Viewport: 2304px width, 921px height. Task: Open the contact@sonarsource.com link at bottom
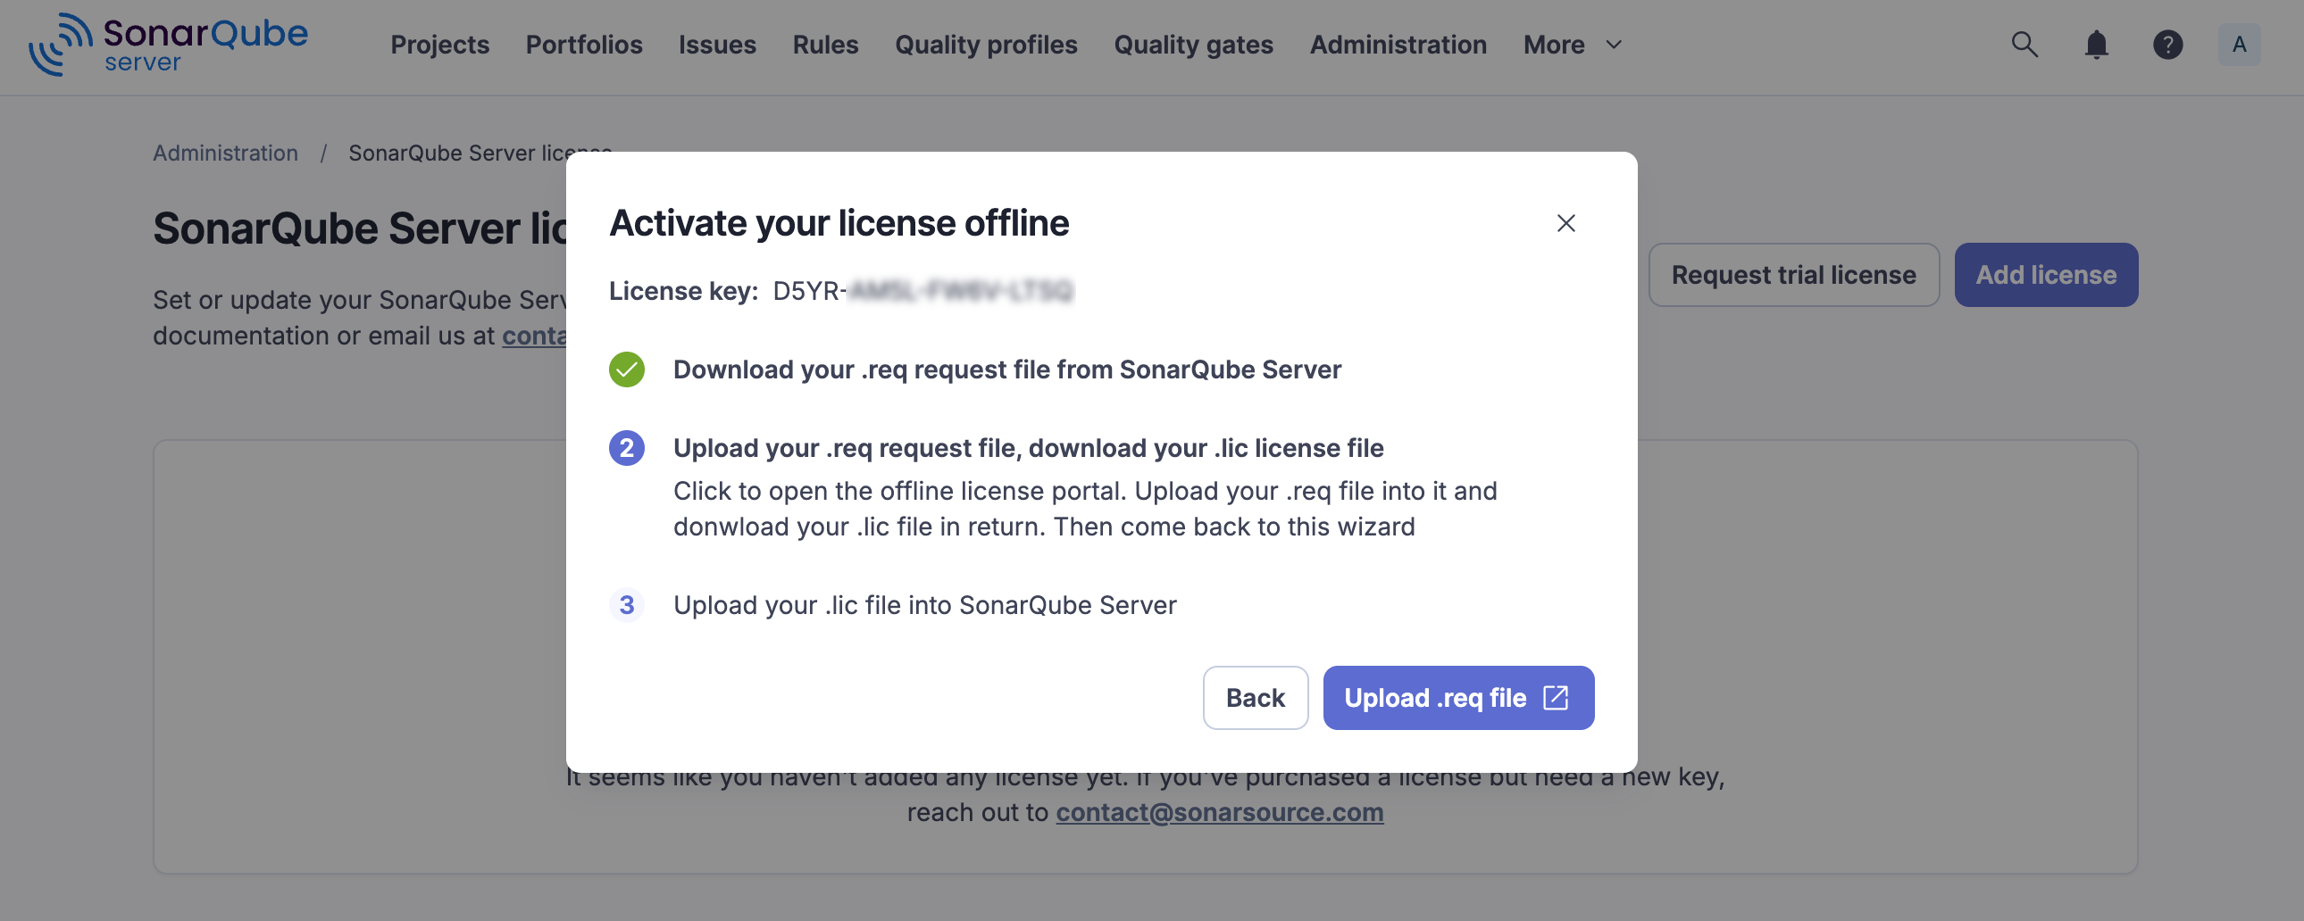[1219, 812]
